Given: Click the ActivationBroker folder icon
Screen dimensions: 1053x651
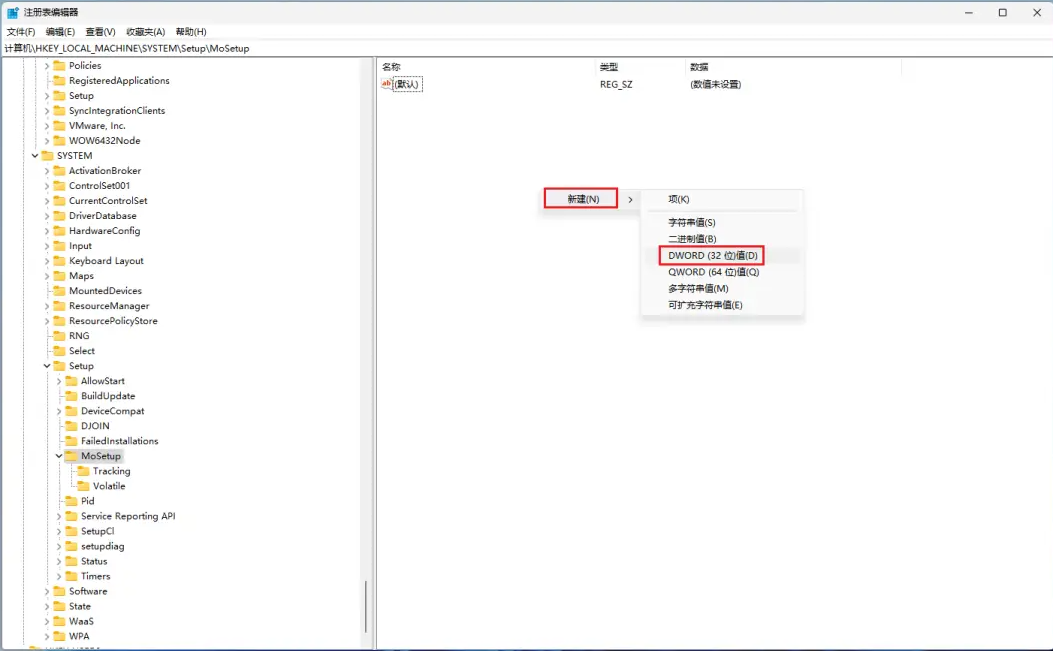Looking at the screenshot, I should click(60, 171).
